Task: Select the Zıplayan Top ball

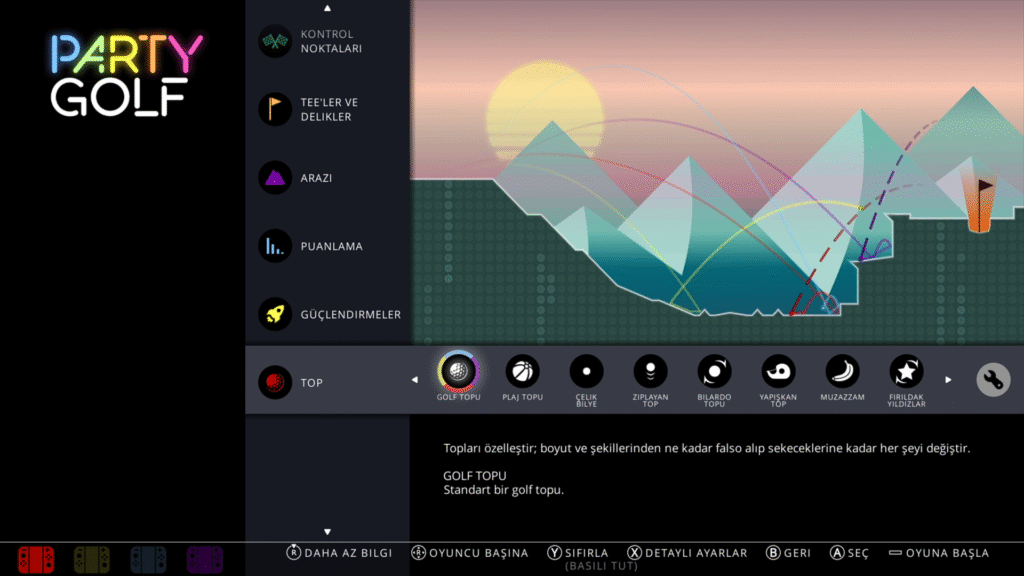Action: [650, 371]
